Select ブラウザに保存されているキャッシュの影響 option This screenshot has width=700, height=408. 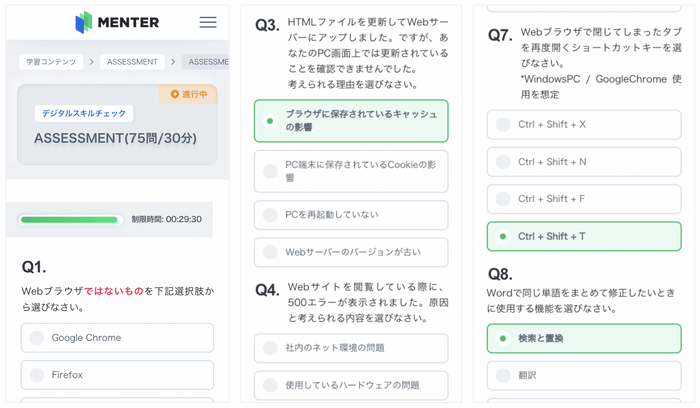351,121
